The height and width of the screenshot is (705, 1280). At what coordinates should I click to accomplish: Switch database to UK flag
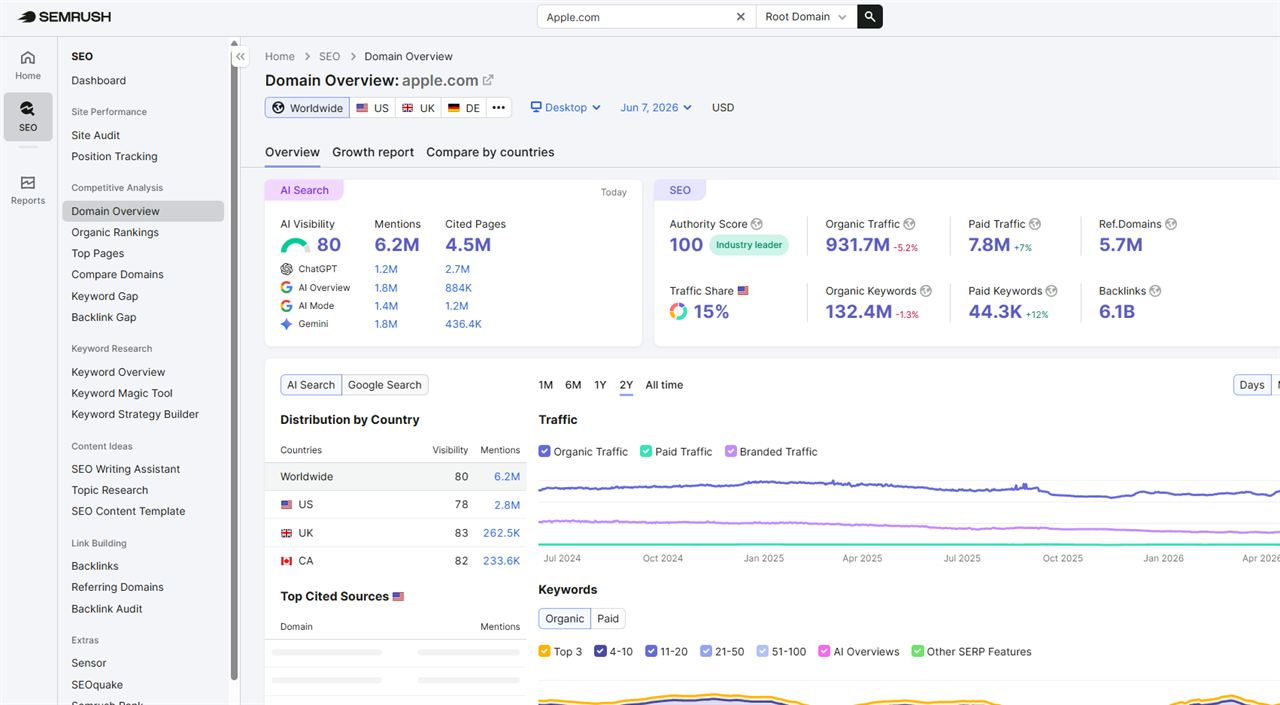419,108
